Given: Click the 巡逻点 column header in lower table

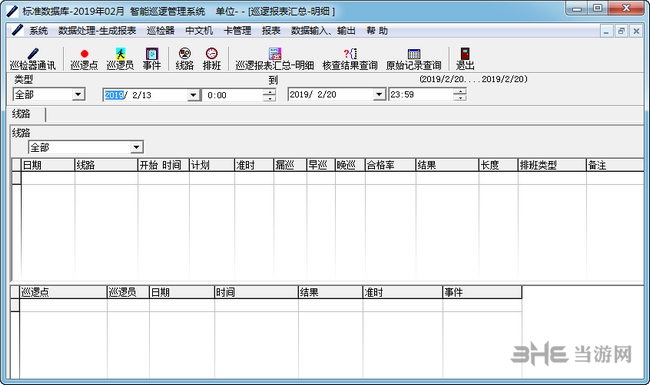Looking at the screenshot, I should [63, 292].
